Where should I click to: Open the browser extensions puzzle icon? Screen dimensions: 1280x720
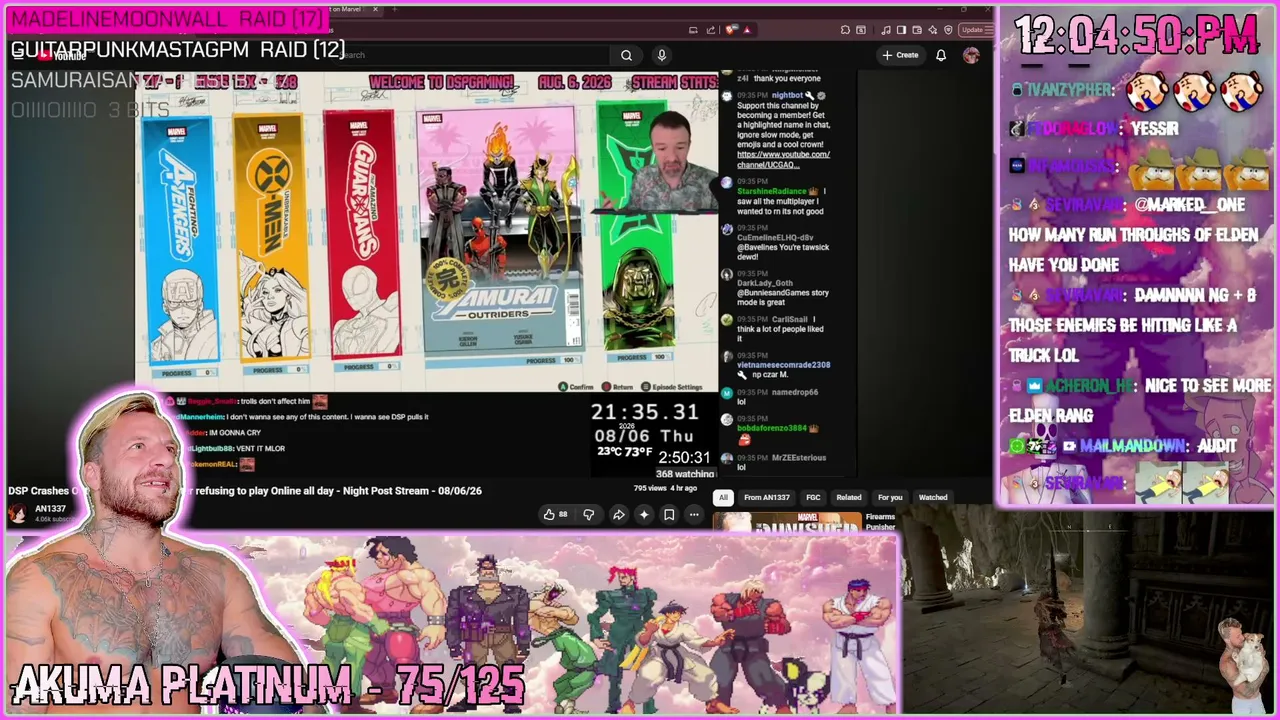click(x=846, y=30)
